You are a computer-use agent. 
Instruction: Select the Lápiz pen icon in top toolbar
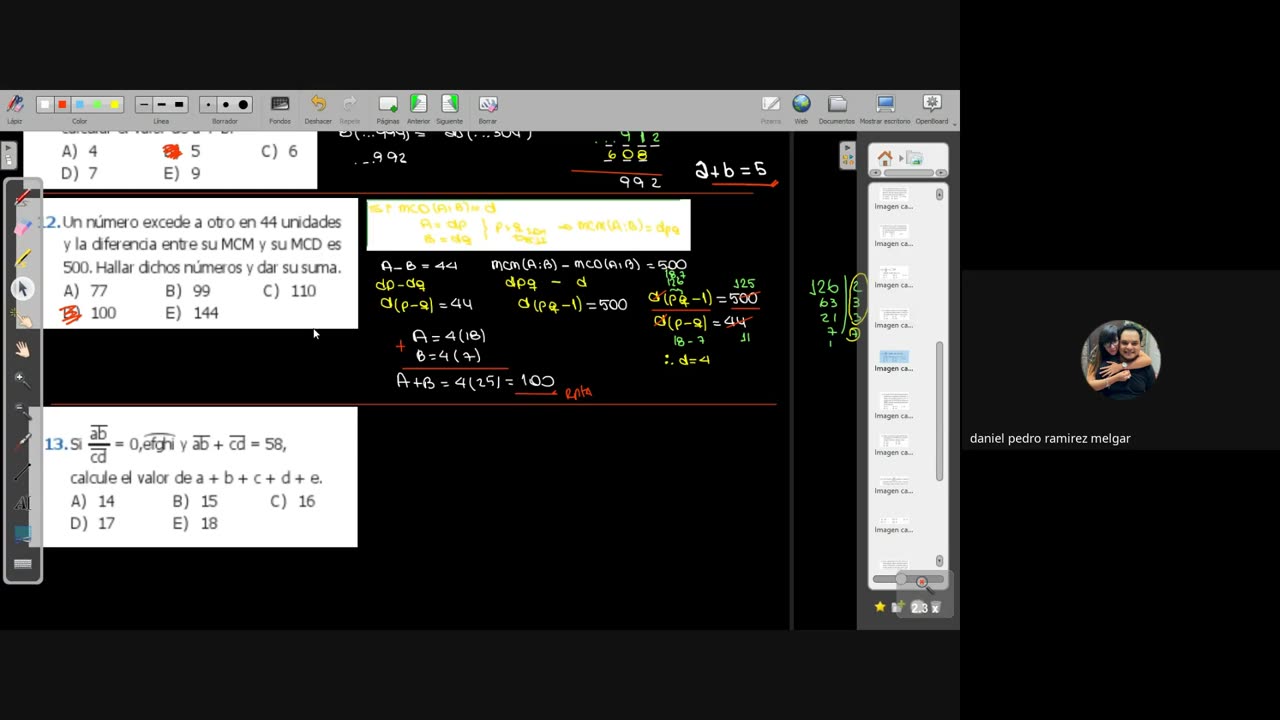[15, 104]
